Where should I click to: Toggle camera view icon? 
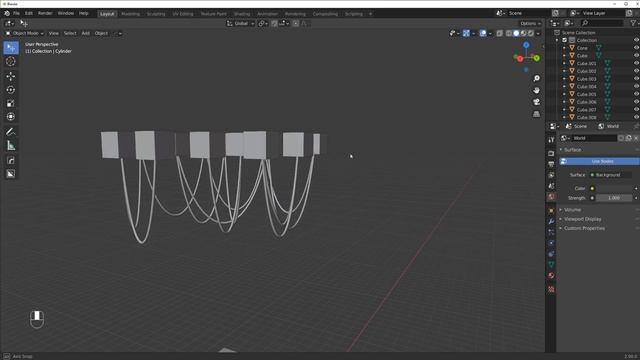coord(536,102)
